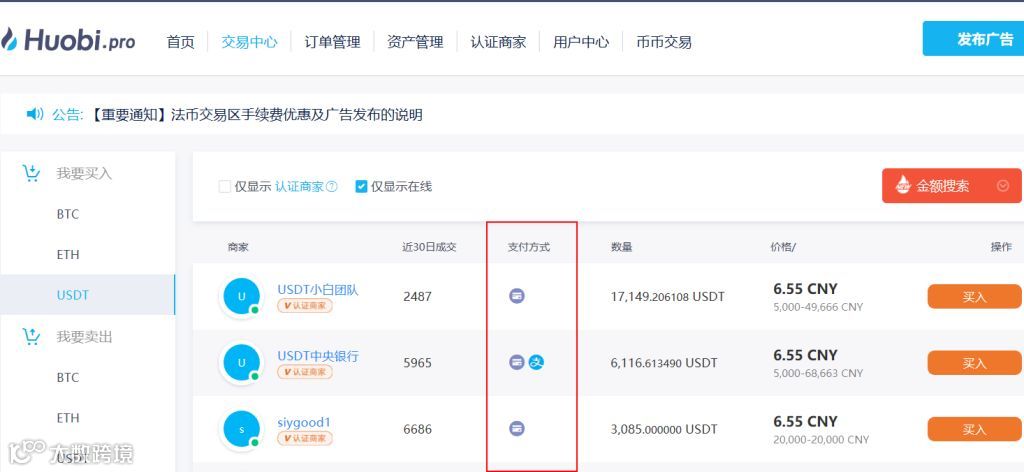Click bank card payment icon in USDT中央银行 row
1024x472 pixels.
[x=517, y=362]
